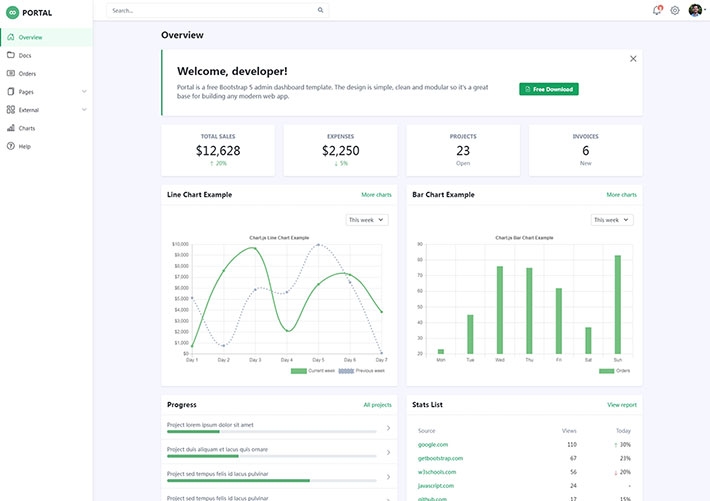
Task: Expand the External submenu chevron
Action: point(84,110)
